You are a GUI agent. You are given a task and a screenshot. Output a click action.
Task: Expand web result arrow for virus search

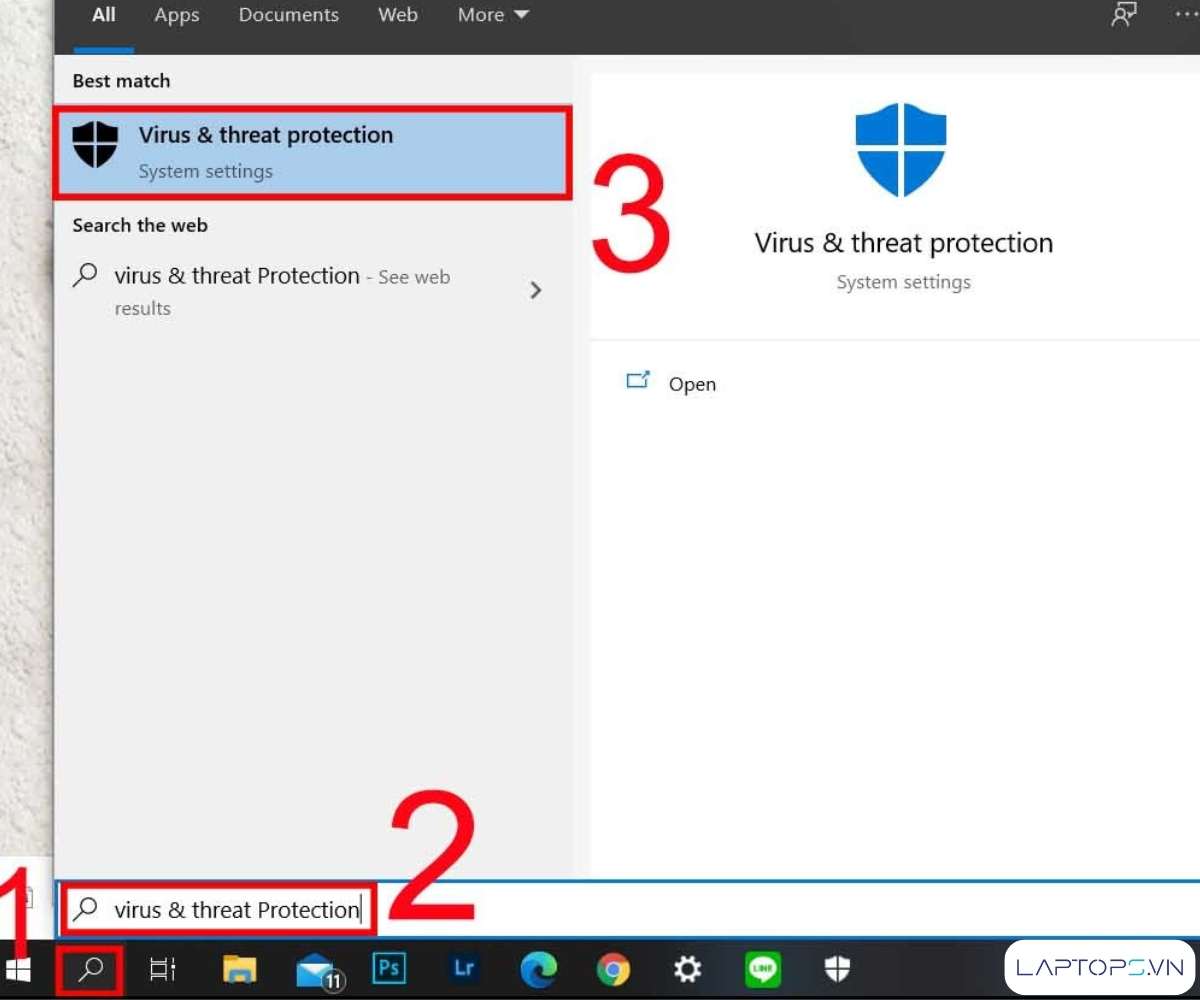coord(536,290)
